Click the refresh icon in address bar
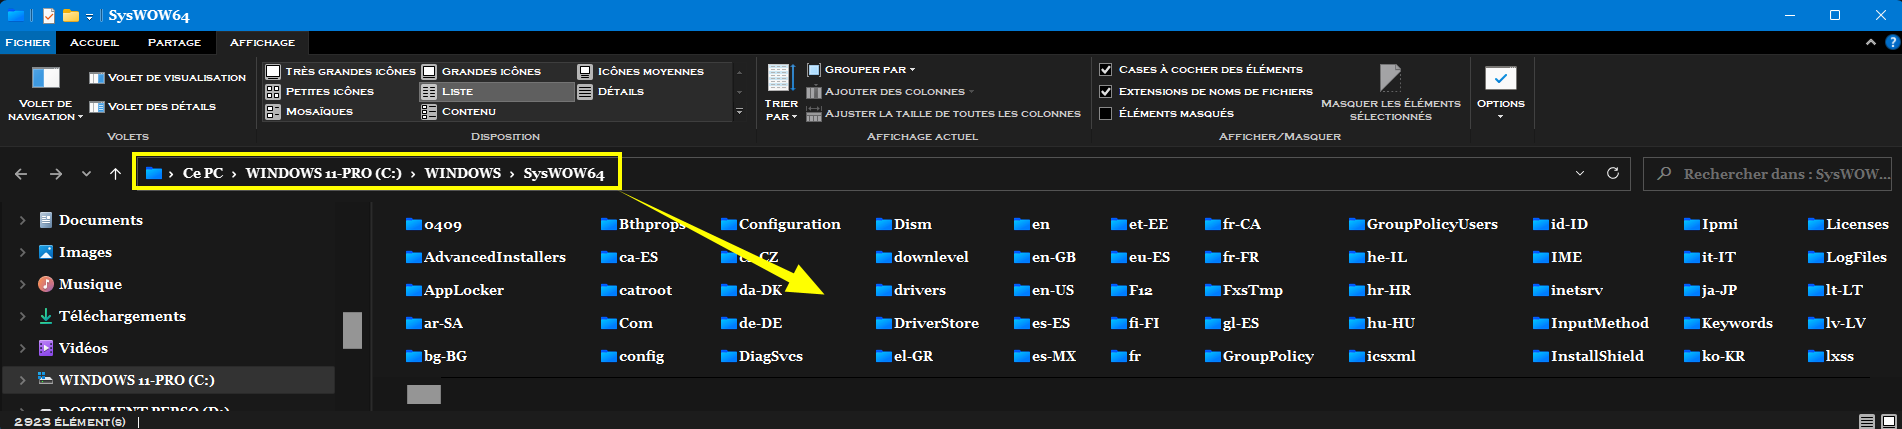This screenshot has width=1902, height=429. [1612, 173]
